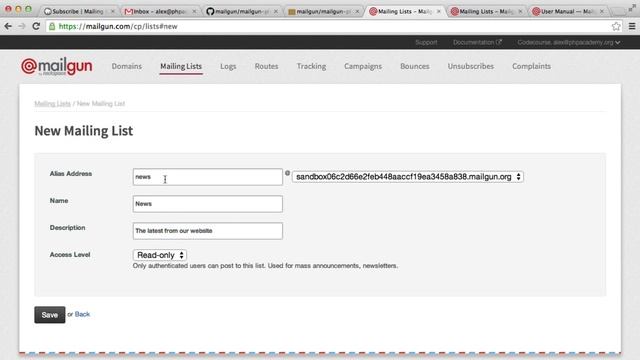Click the browser forward arrow
Viewport: 640px width, 360px height.
[22, 26]
